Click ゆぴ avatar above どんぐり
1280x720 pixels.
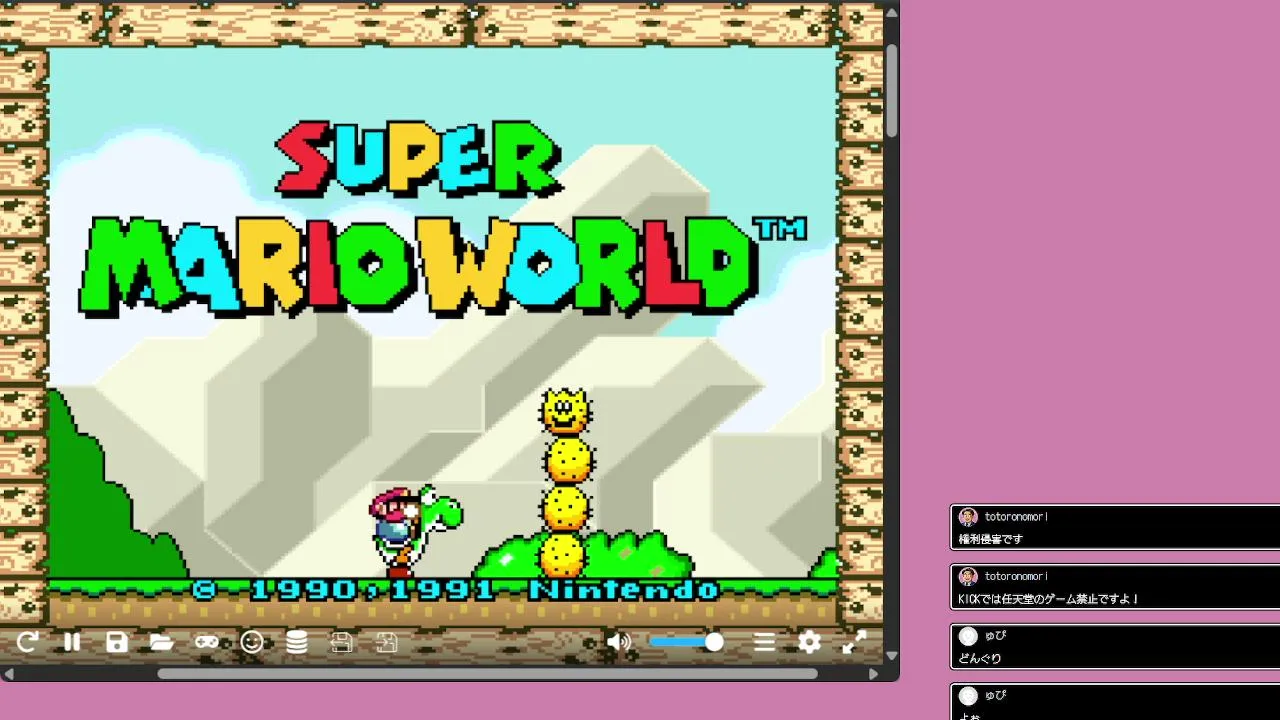tap(967, 636)
